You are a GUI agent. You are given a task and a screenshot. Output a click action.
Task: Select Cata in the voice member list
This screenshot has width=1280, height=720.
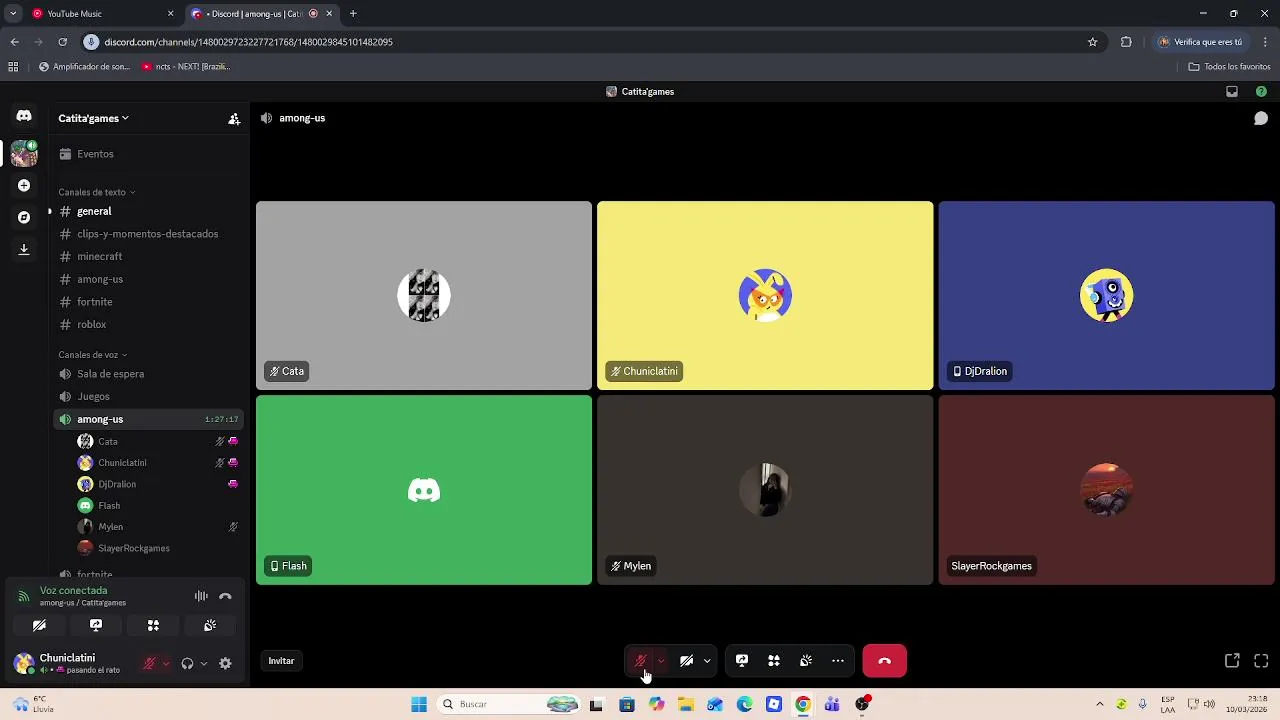click(158, 441)
